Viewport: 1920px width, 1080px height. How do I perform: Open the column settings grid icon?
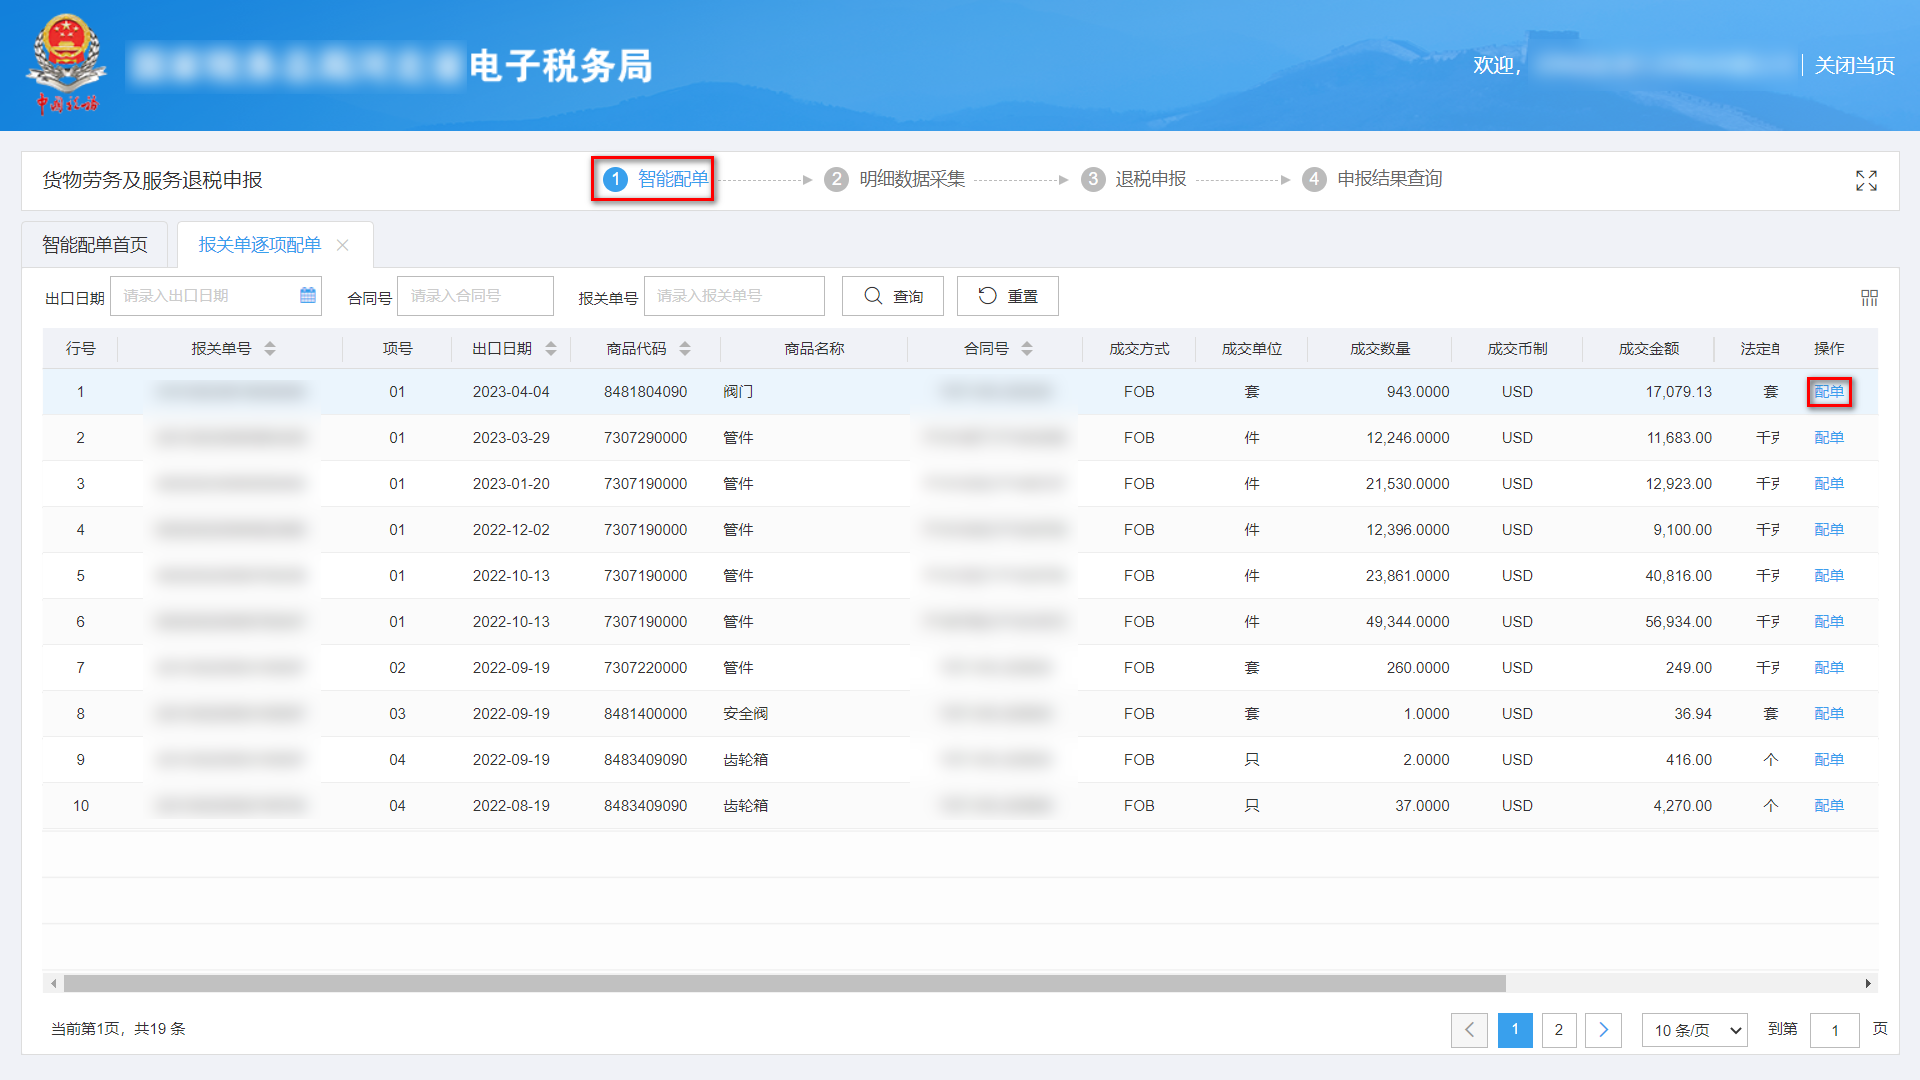(1869, 297)
